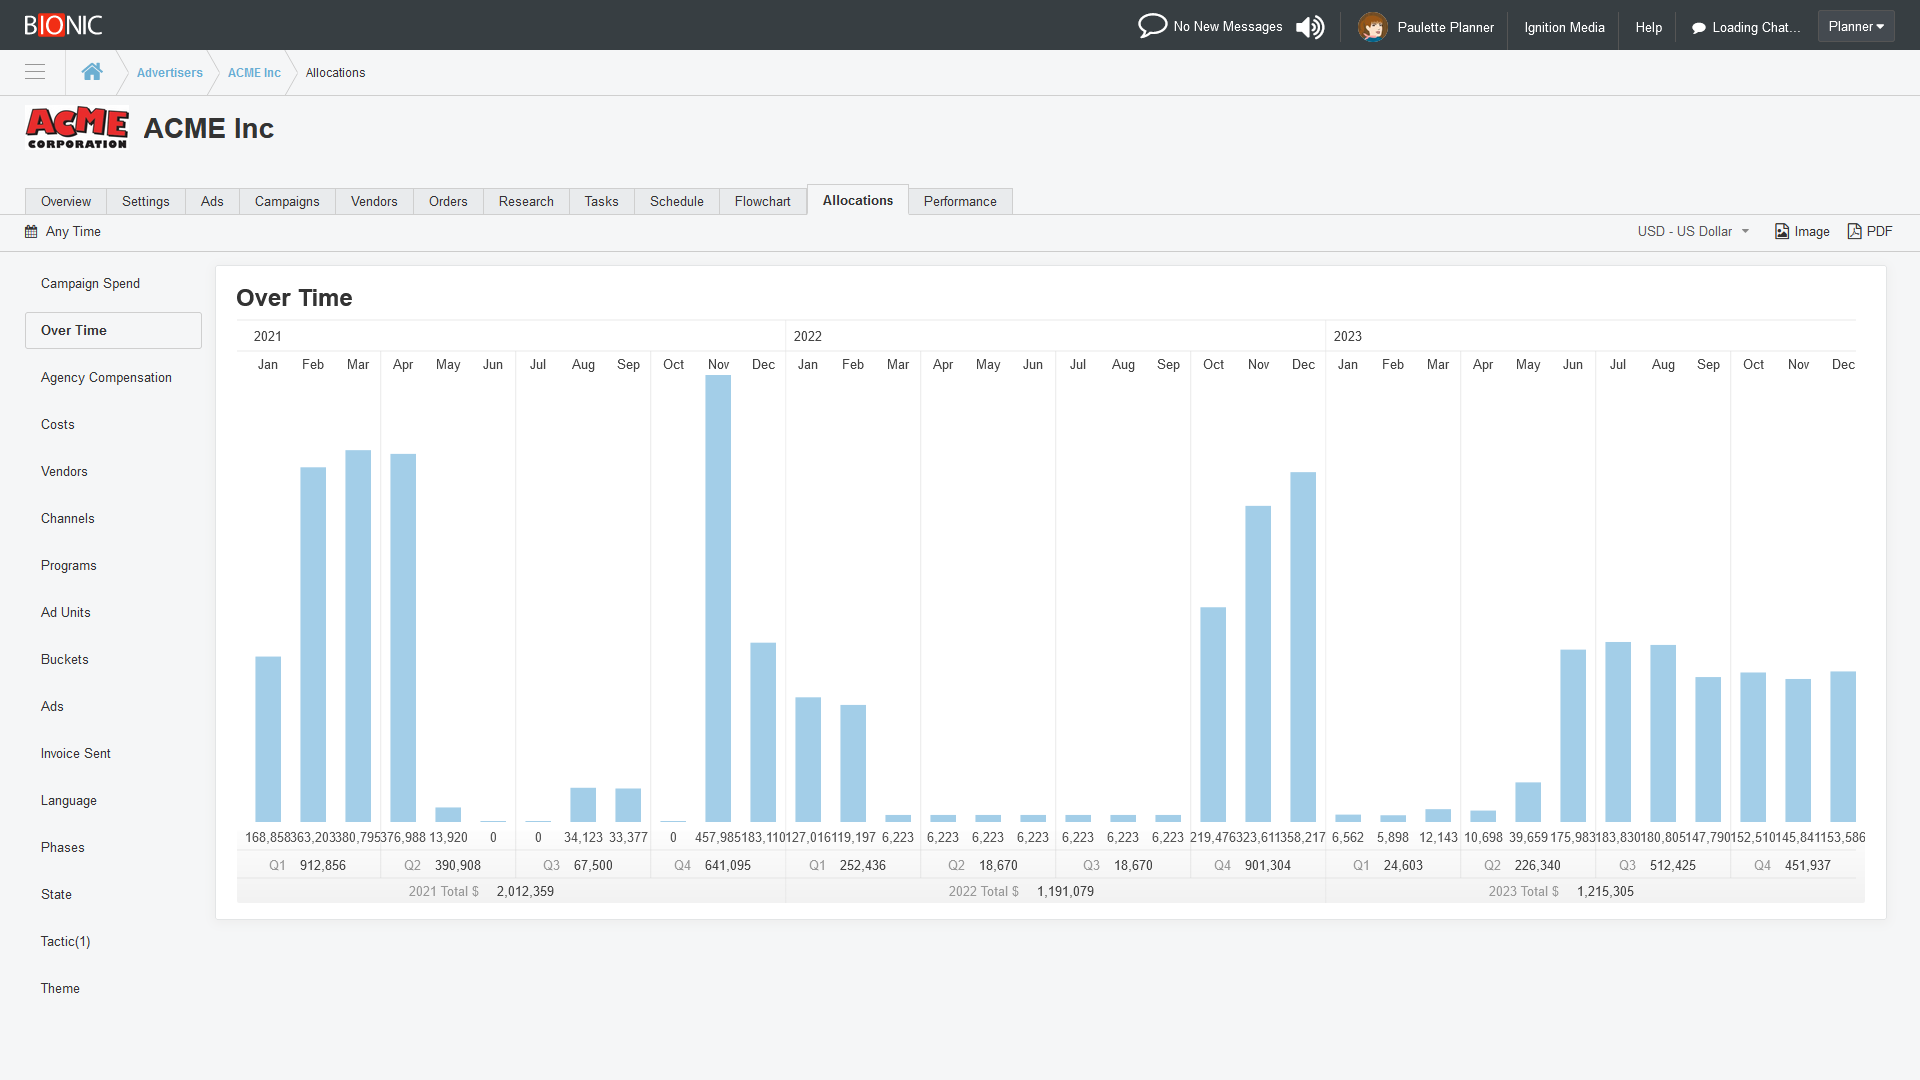
Task: Click Paulette Planner's avatar picture
Action: coord(1373,26)
